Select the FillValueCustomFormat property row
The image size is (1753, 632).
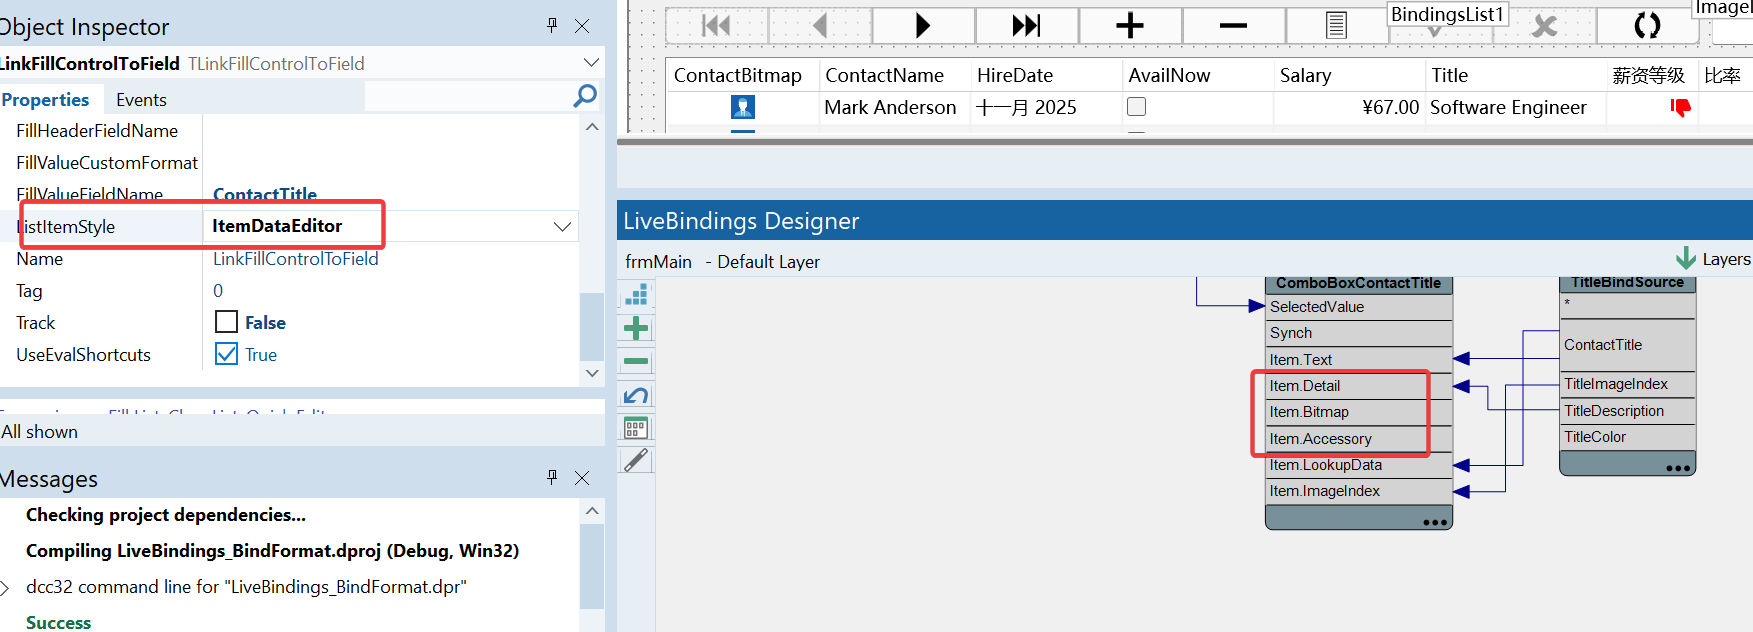[289, 162]
